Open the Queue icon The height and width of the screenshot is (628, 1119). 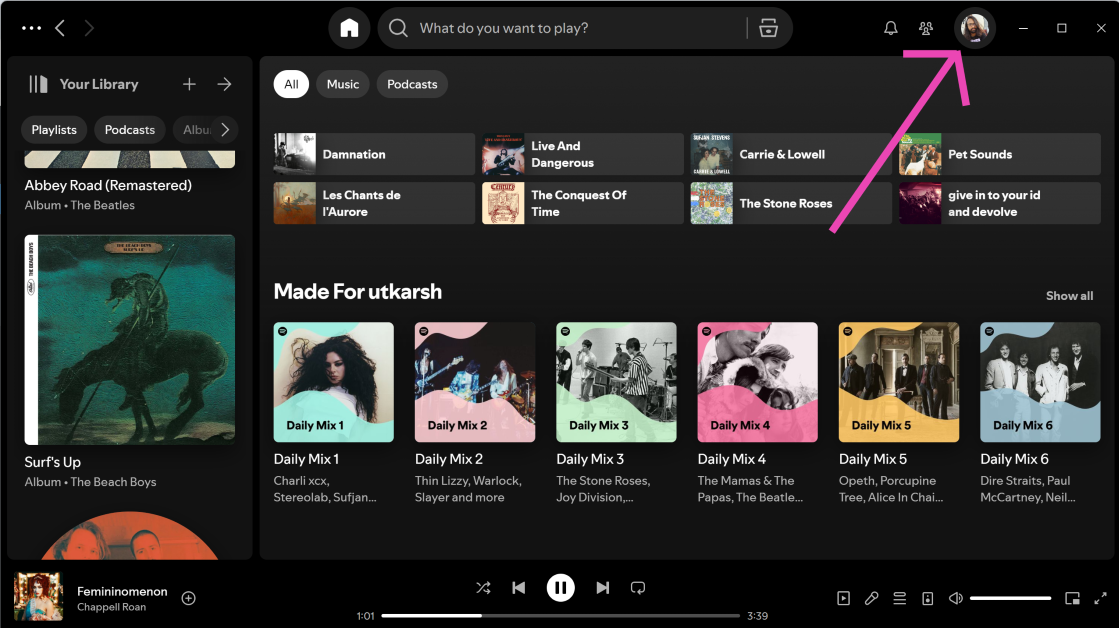tap(899, 598)
